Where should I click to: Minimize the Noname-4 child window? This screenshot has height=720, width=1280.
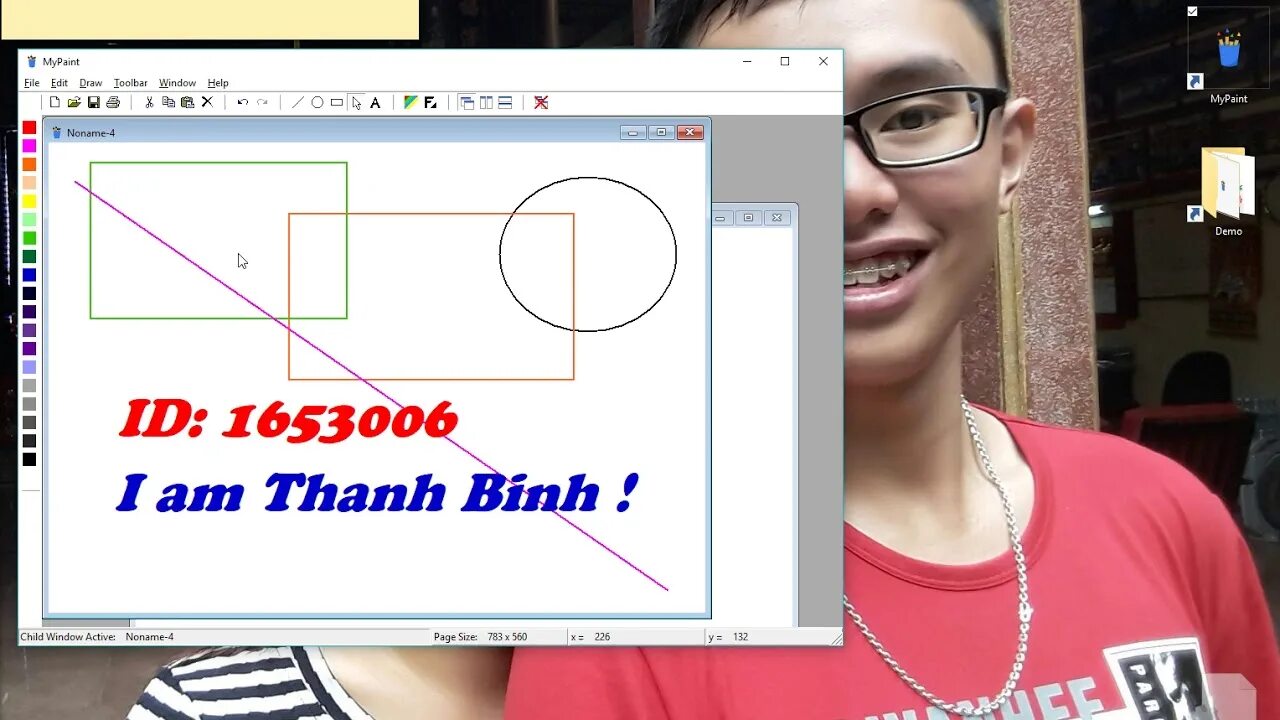tap(633, 132)
